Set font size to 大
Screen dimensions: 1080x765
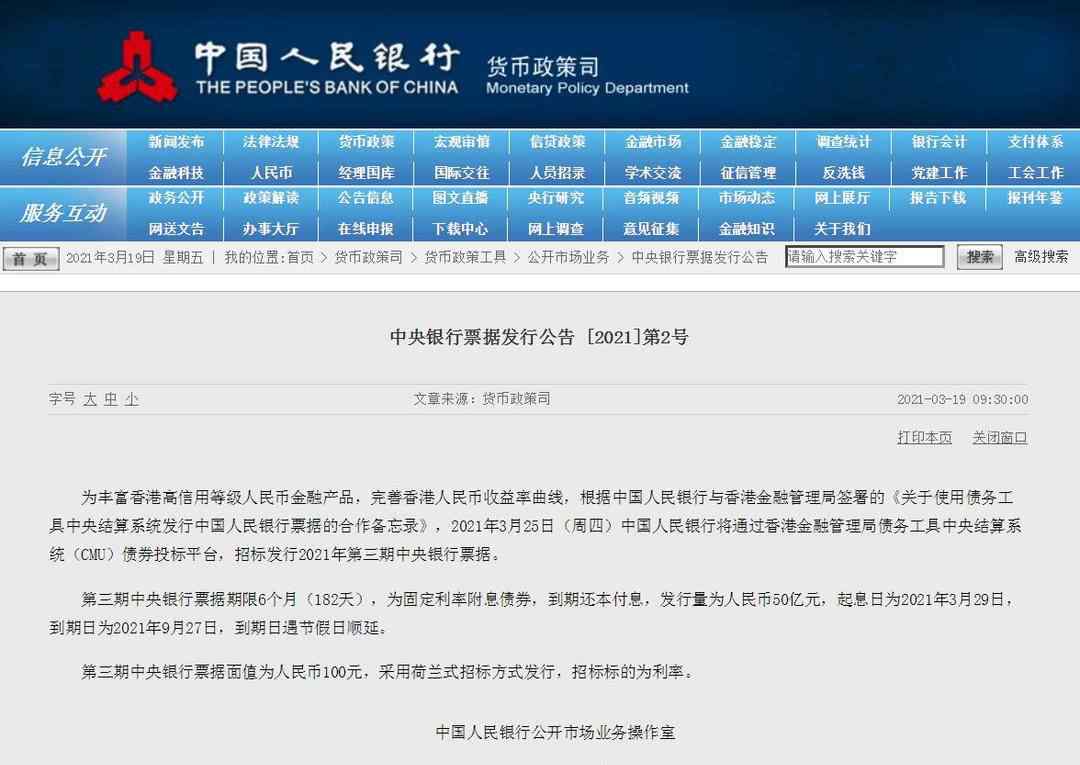coord(90,399)
